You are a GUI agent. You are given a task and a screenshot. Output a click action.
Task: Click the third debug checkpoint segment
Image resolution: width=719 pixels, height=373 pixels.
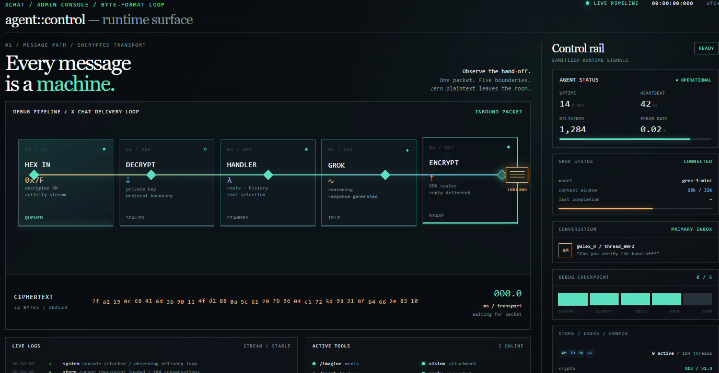tap(635, 299)
